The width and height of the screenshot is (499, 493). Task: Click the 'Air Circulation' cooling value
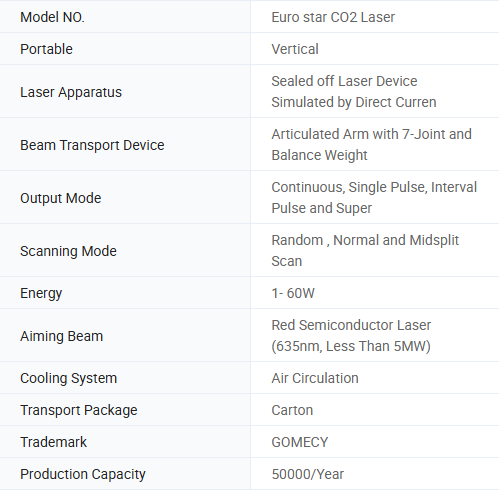coord(315,378)
